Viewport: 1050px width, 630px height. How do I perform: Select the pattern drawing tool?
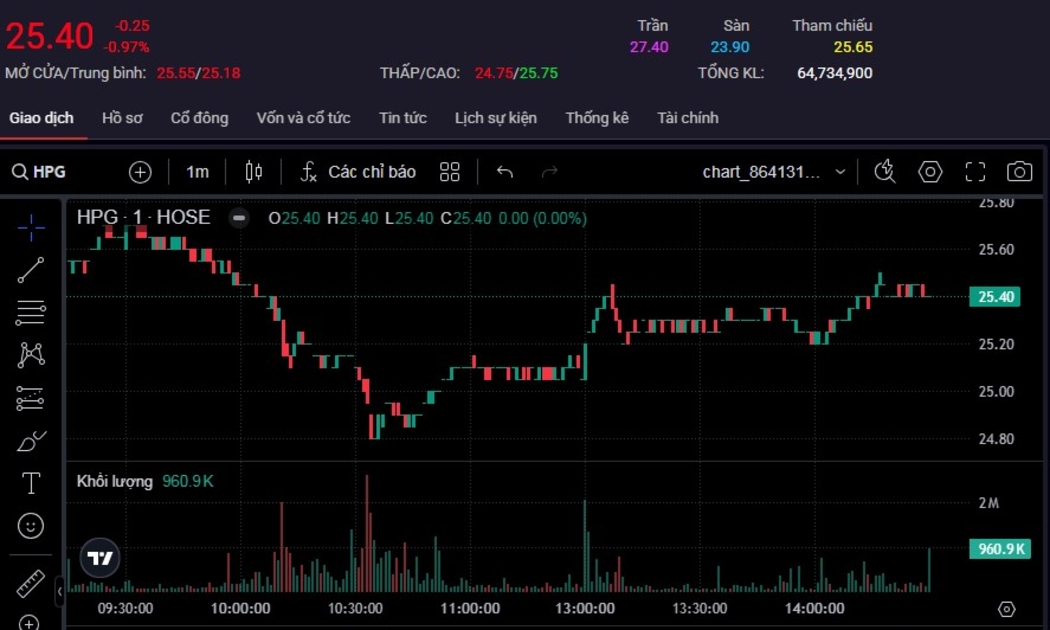[x=31, y=355]
